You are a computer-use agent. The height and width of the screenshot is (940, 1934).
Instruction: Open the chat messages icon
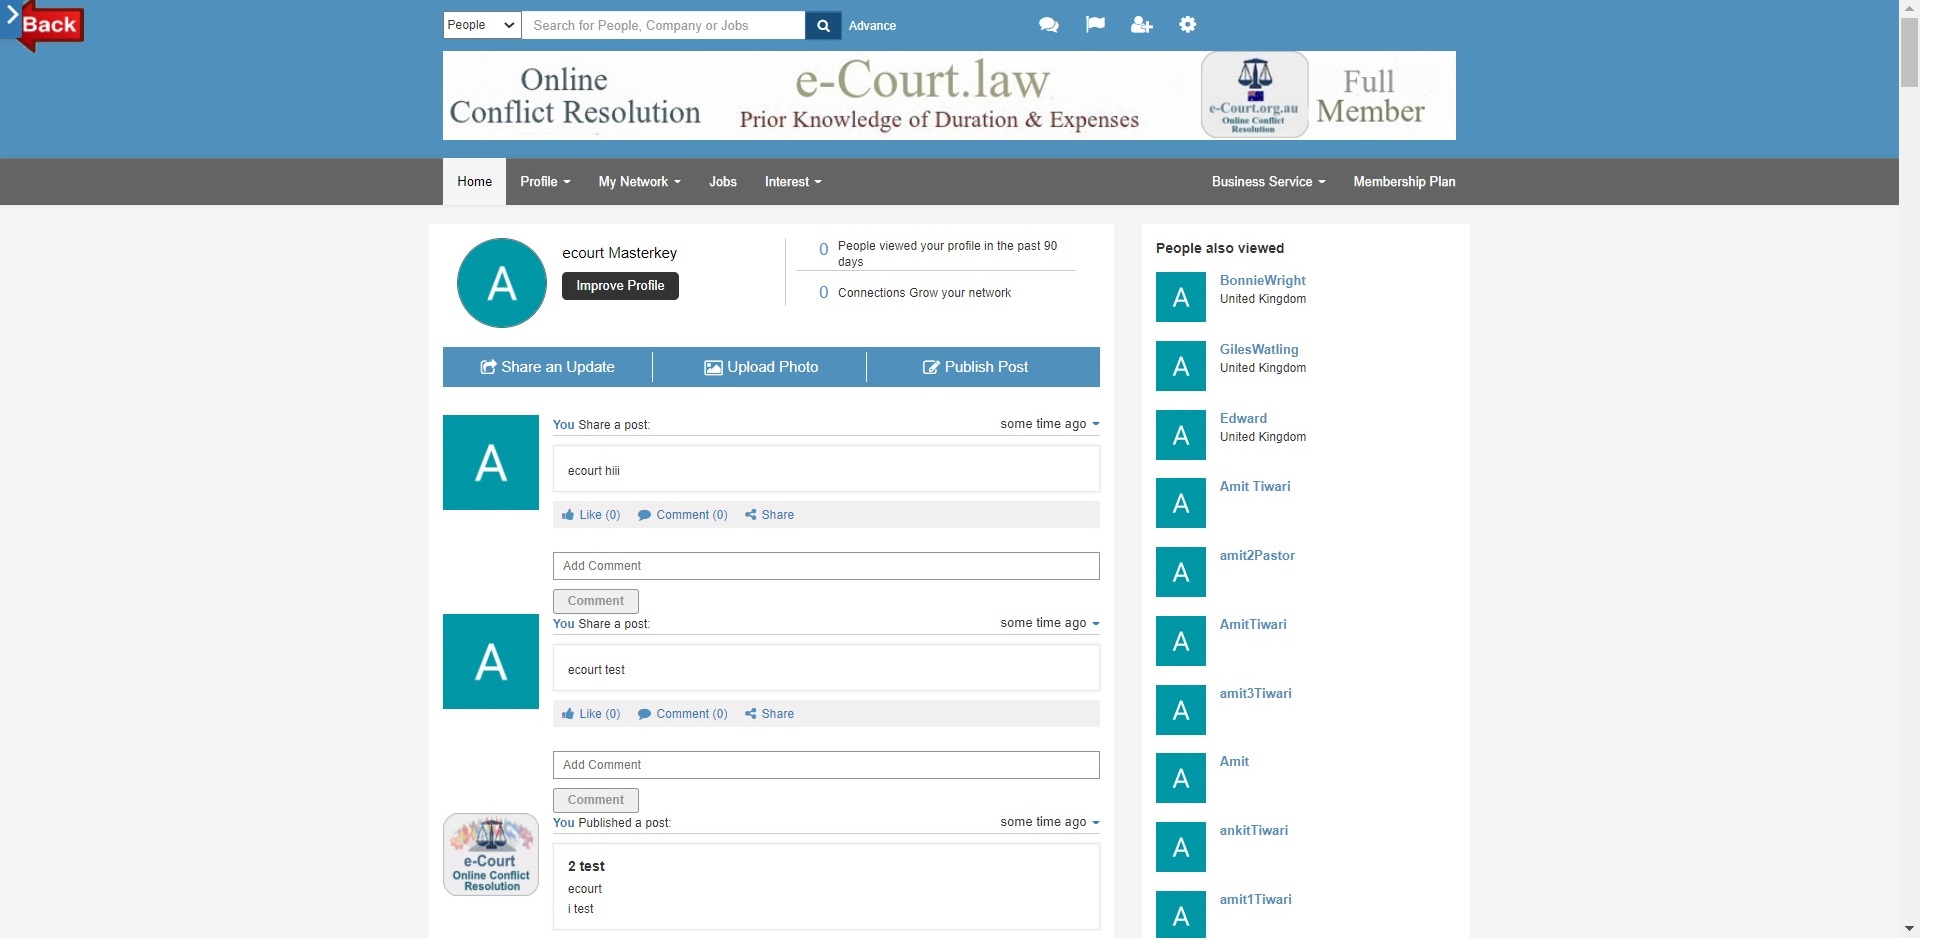coord(1048,25)
